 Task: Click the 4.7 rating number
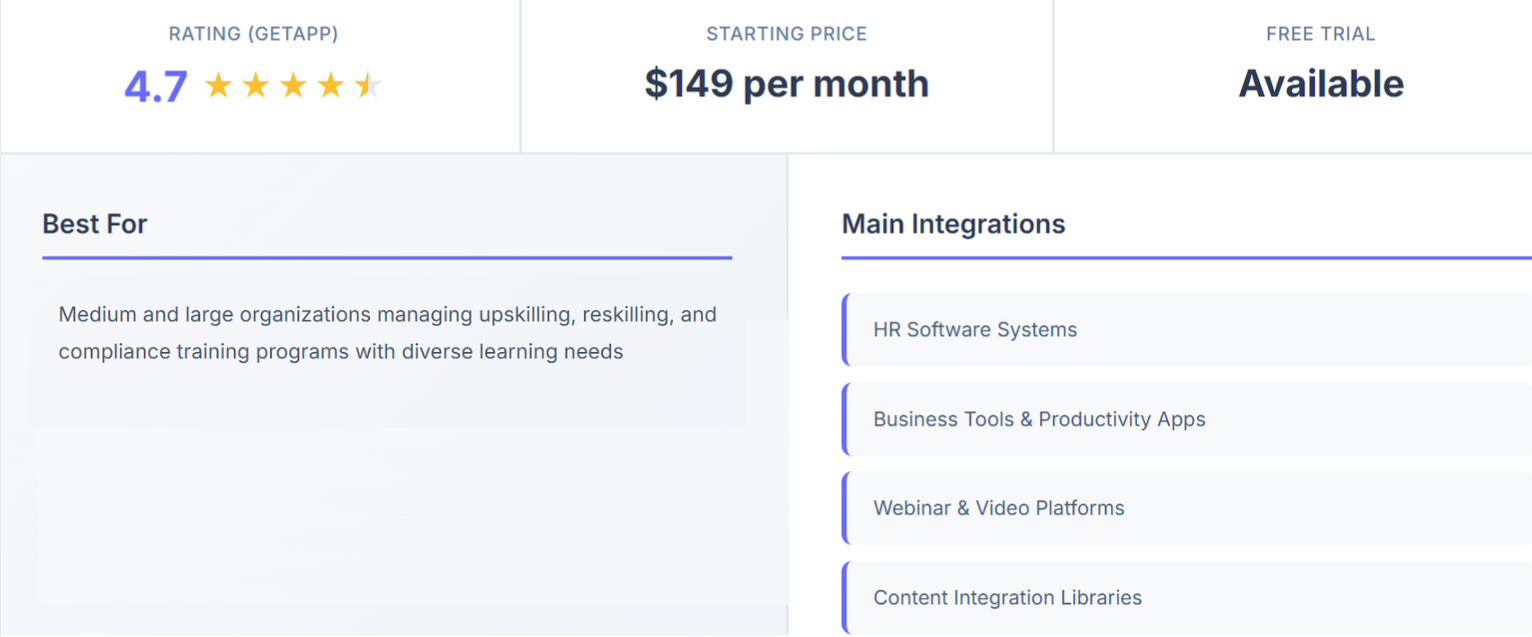[x=156, y=87]
